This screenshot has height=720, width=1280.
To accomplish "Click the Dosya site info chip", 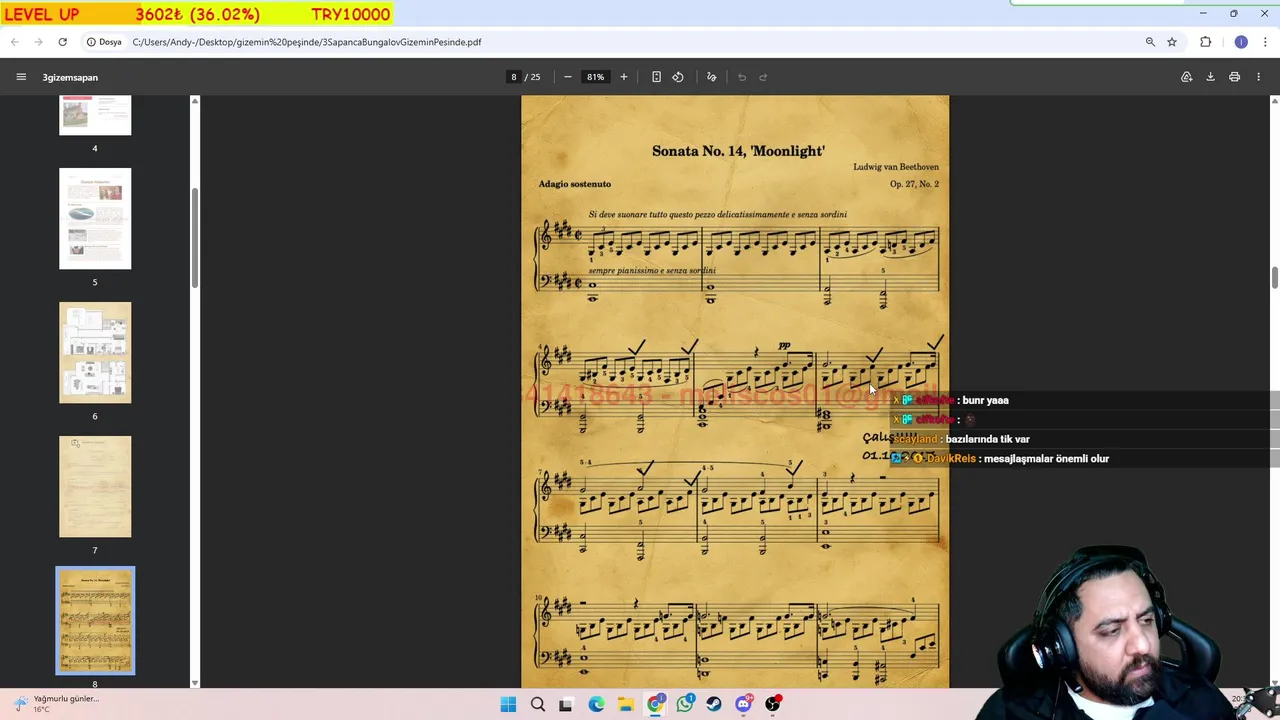I will point(104,42).
